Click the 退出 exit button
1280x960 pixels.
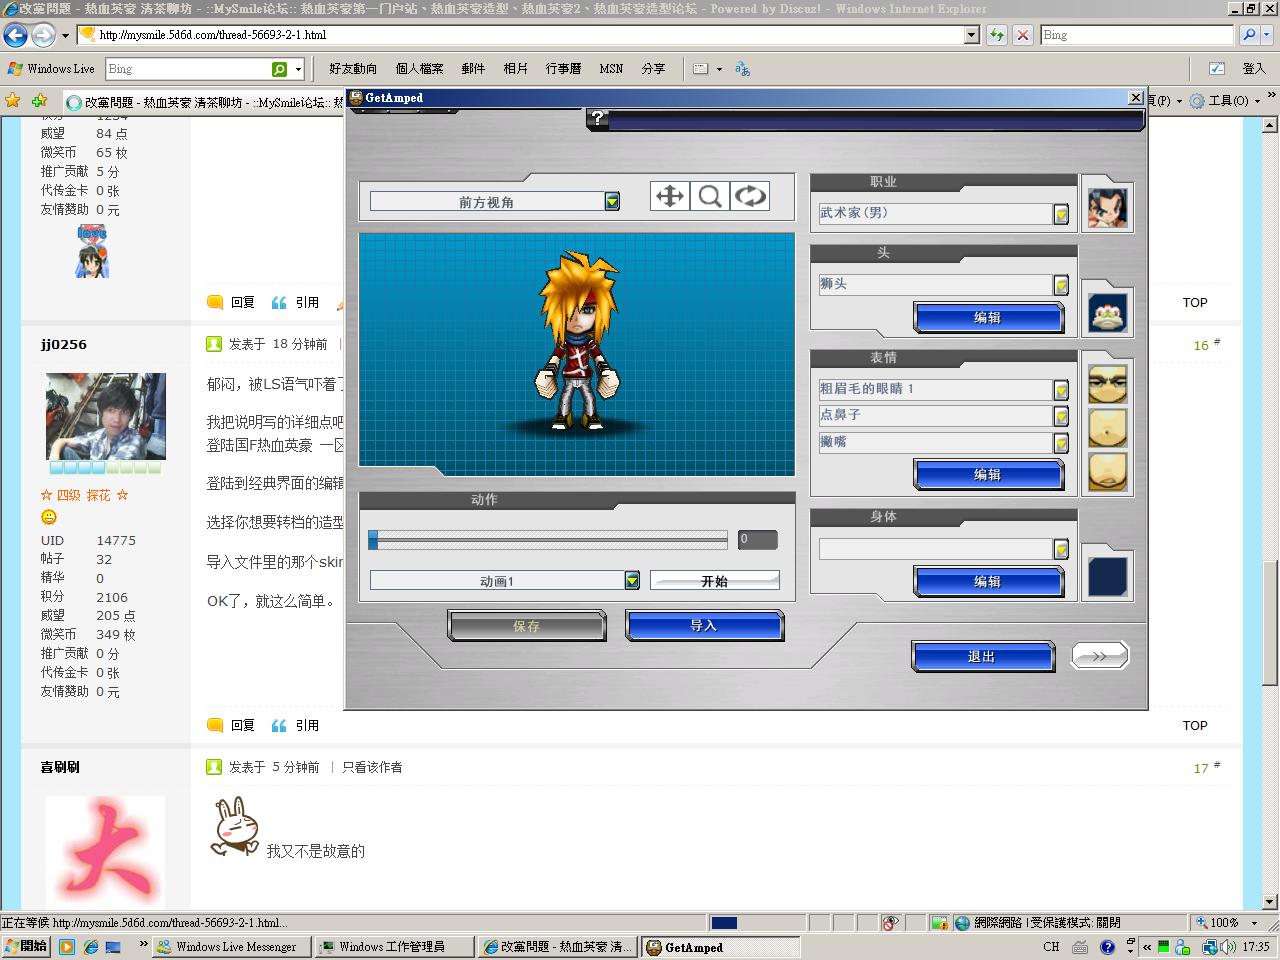[982, 657]
